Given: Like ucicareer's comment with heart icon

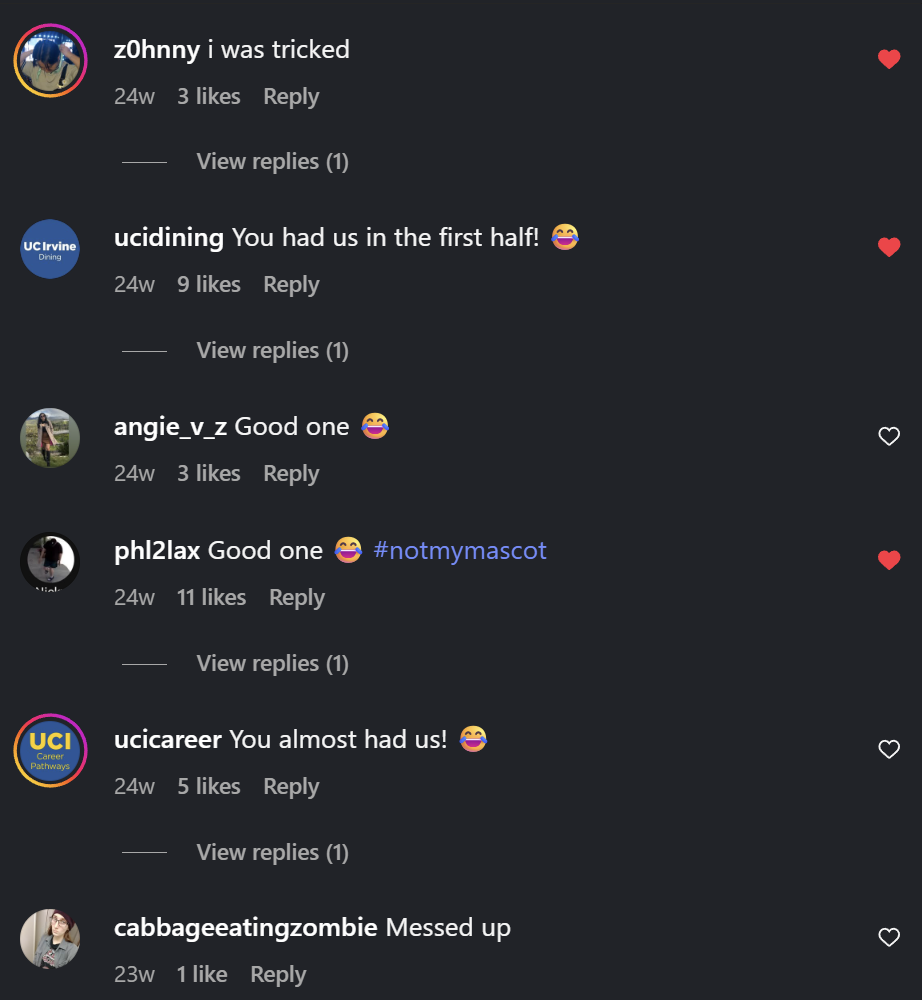Looking at the screenshot, I should click(889, 749).
